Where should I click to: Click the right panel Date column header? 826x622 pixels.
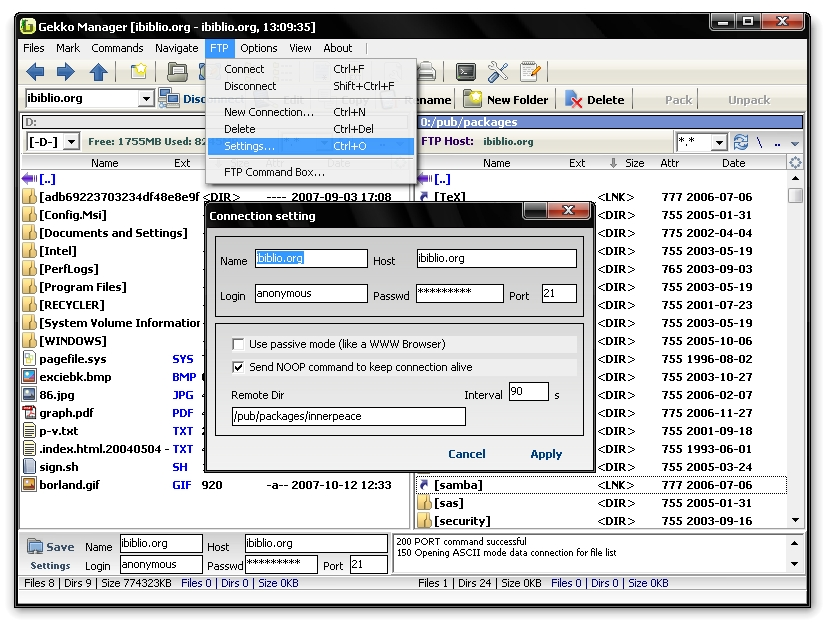733,163
